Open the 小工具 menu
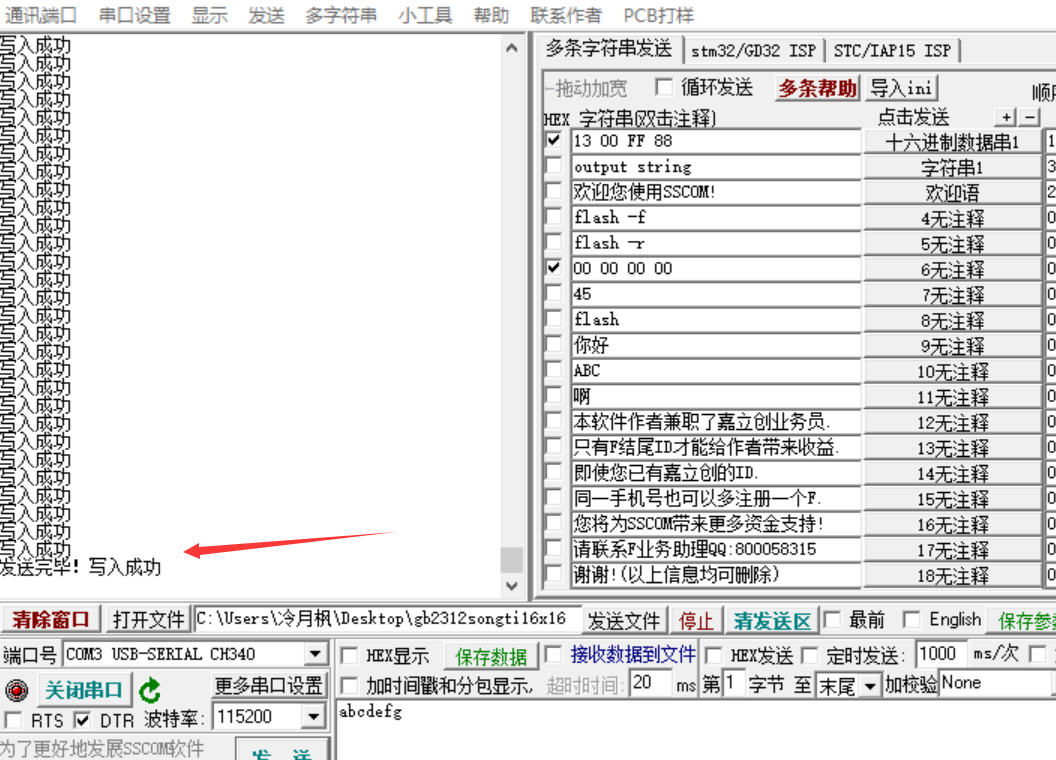The height and width of the screenshot is (760, 1056). coord(424,15)
